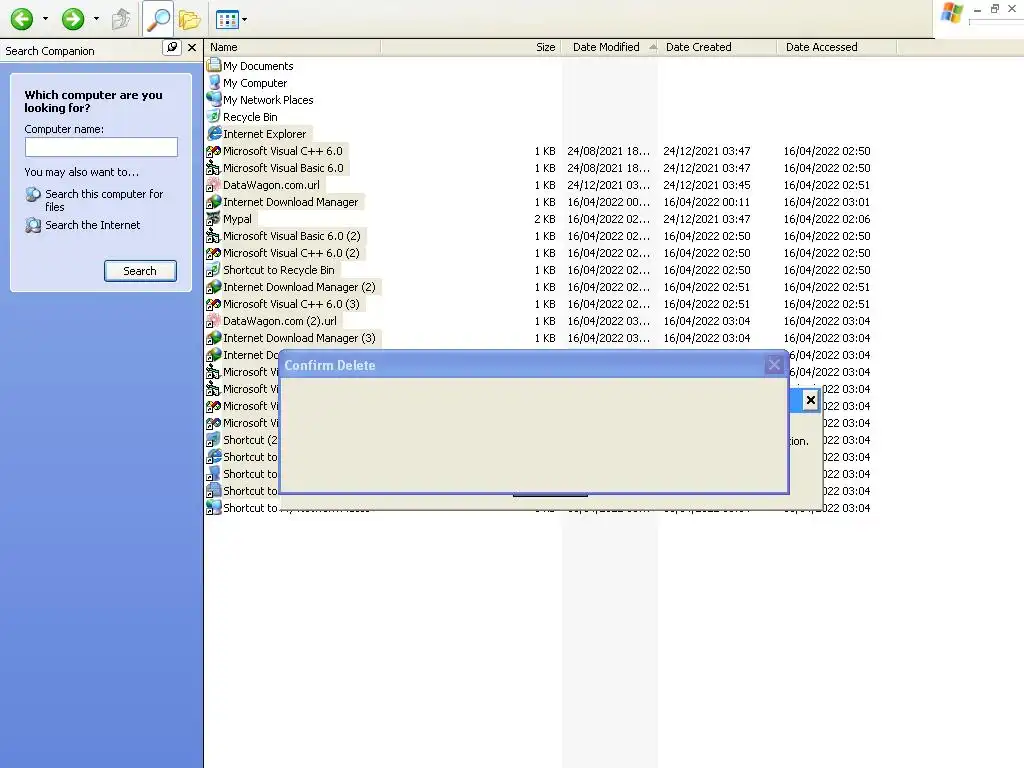The height and width of the screenshot is (768, 1024).
Task: Select the Mypal shortcut icon
Action: (214, 219)
